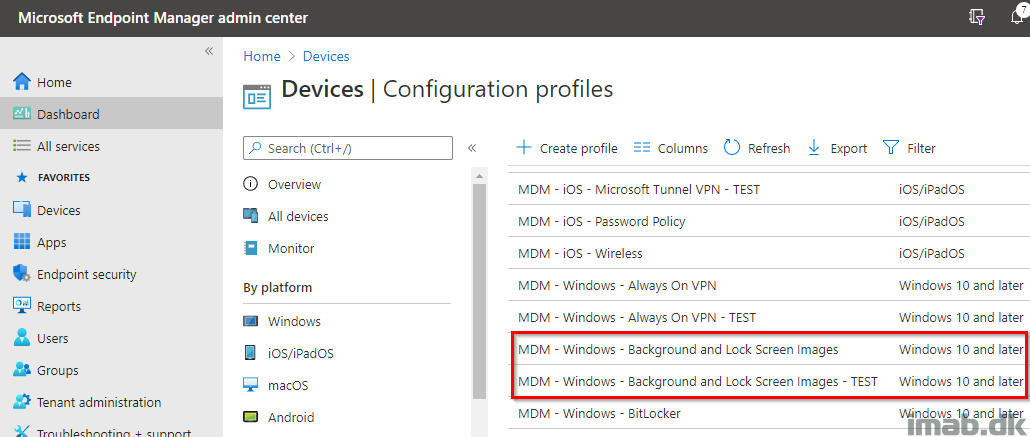Open MDM - Windows - Always On VPN - TEST
1030x437 pixels.
pyautogui.click(x=637, y=317)
